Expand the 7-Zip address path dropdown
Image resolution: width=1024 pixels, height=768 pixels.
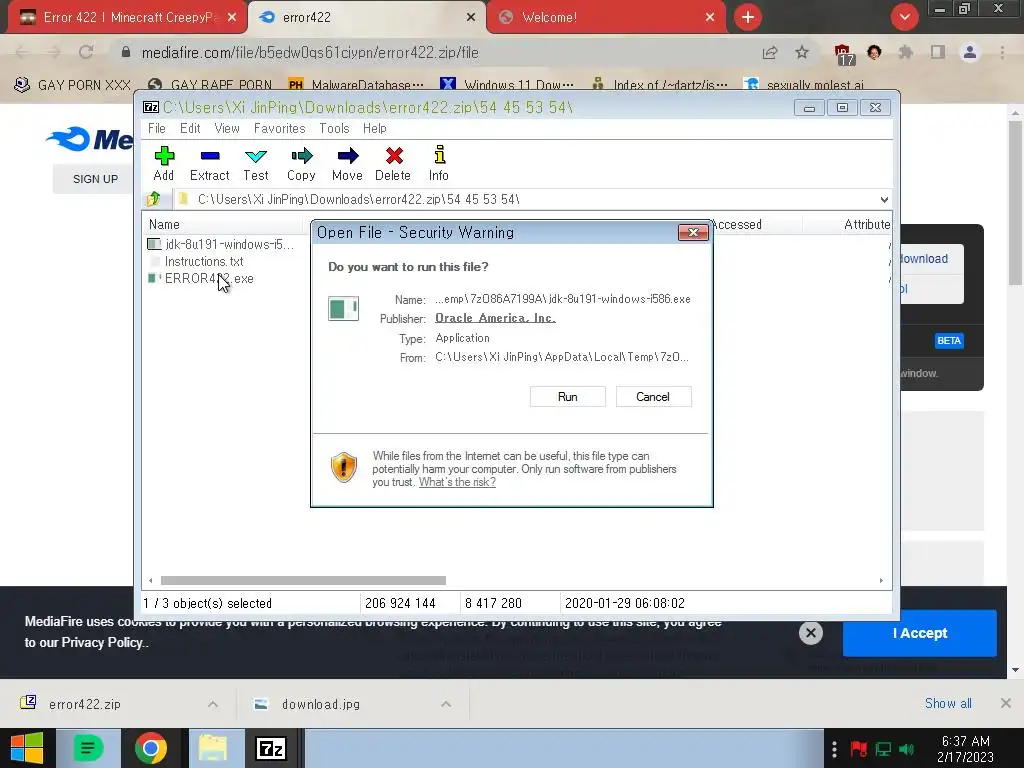pyautogui.click(x=884, y=199)
